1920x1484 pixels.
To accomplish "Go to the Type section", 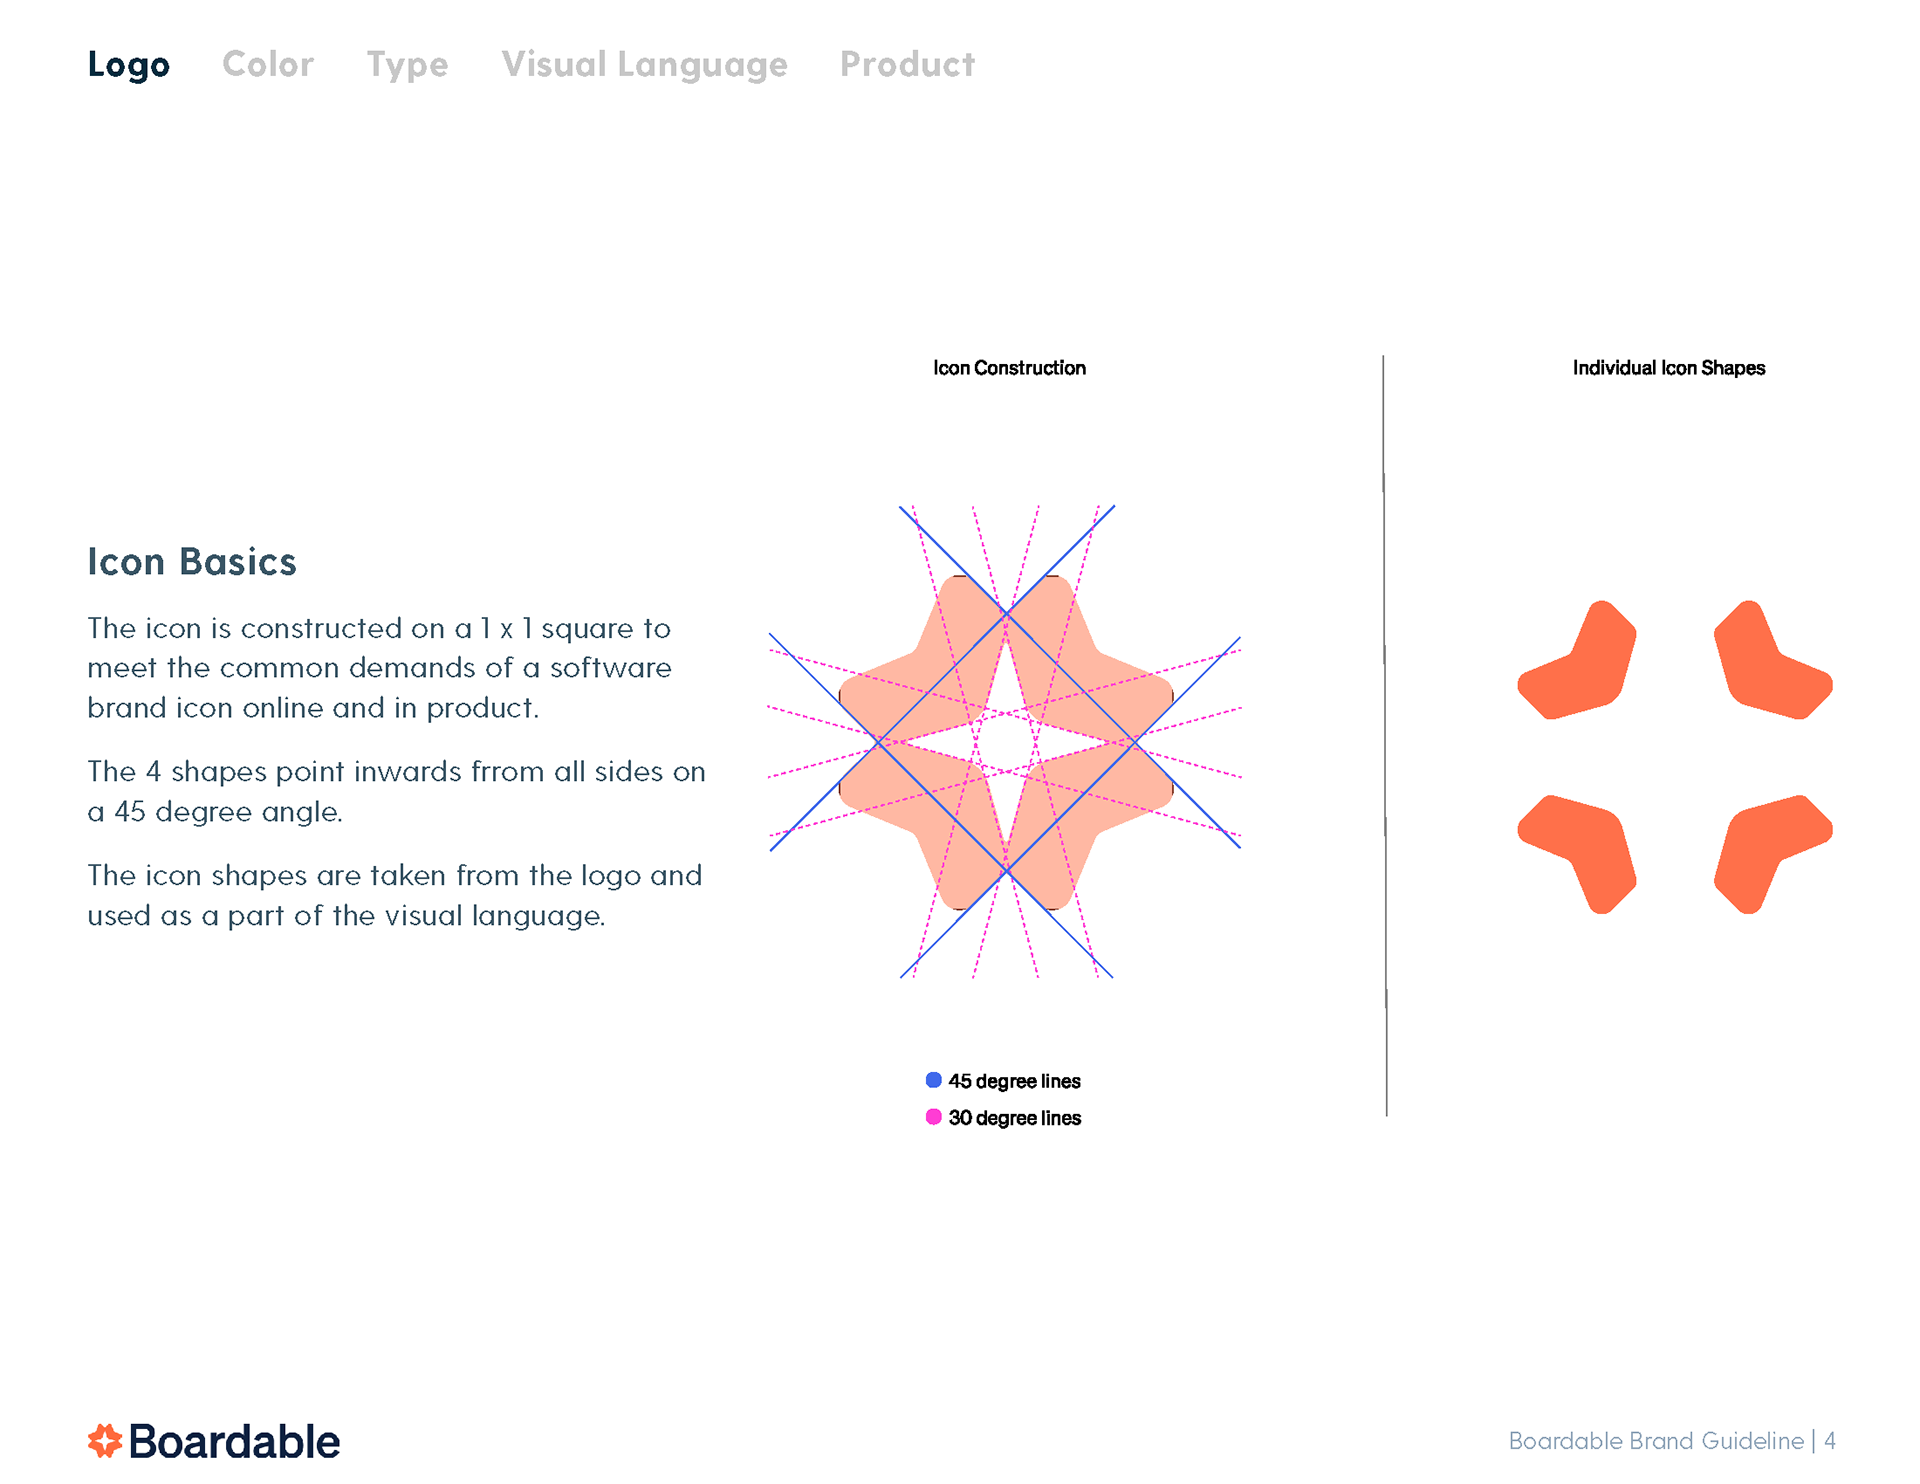I will [x=407, y=65].
